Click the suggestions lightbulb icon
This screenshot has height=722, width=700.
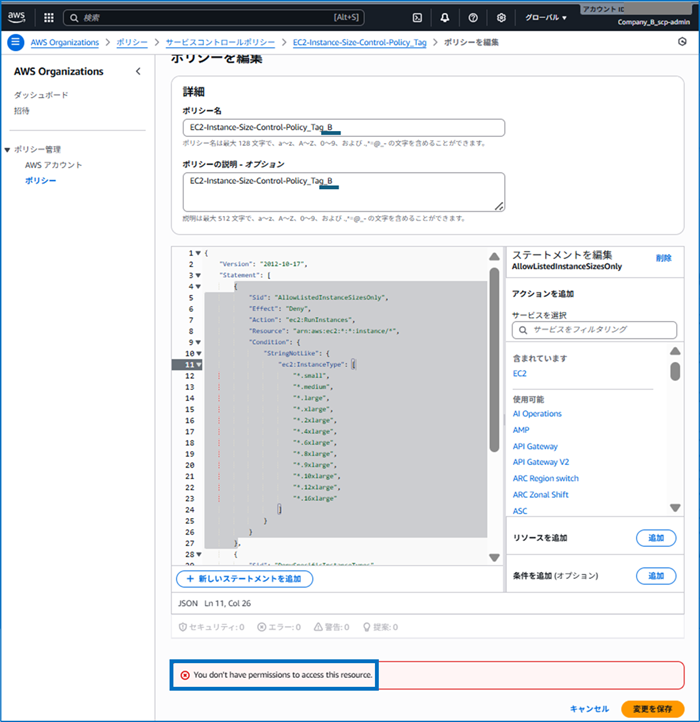point(367,627)
